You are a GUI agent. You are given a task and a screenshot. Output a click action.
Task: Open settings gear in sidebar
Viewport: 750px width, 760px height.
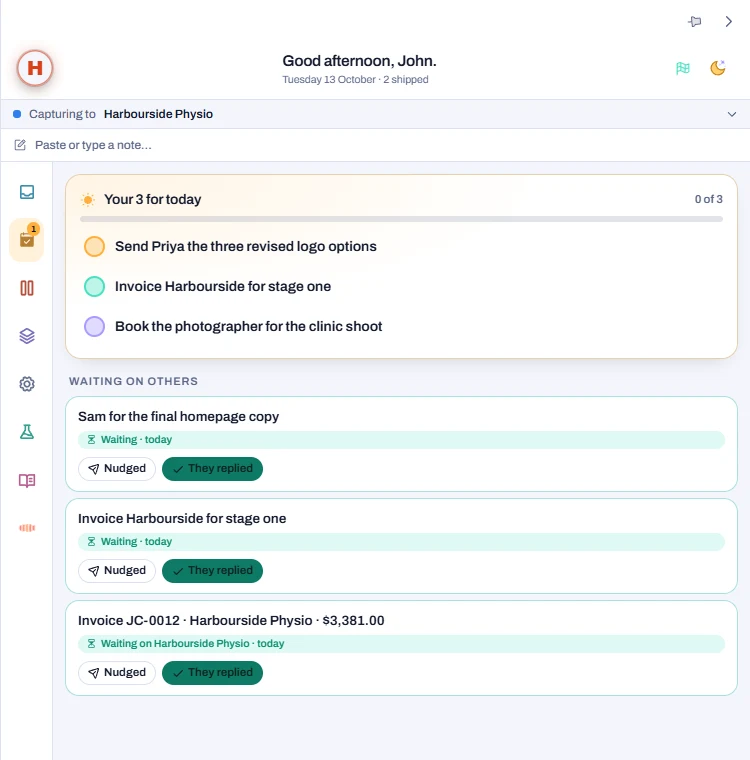[27, 384]
